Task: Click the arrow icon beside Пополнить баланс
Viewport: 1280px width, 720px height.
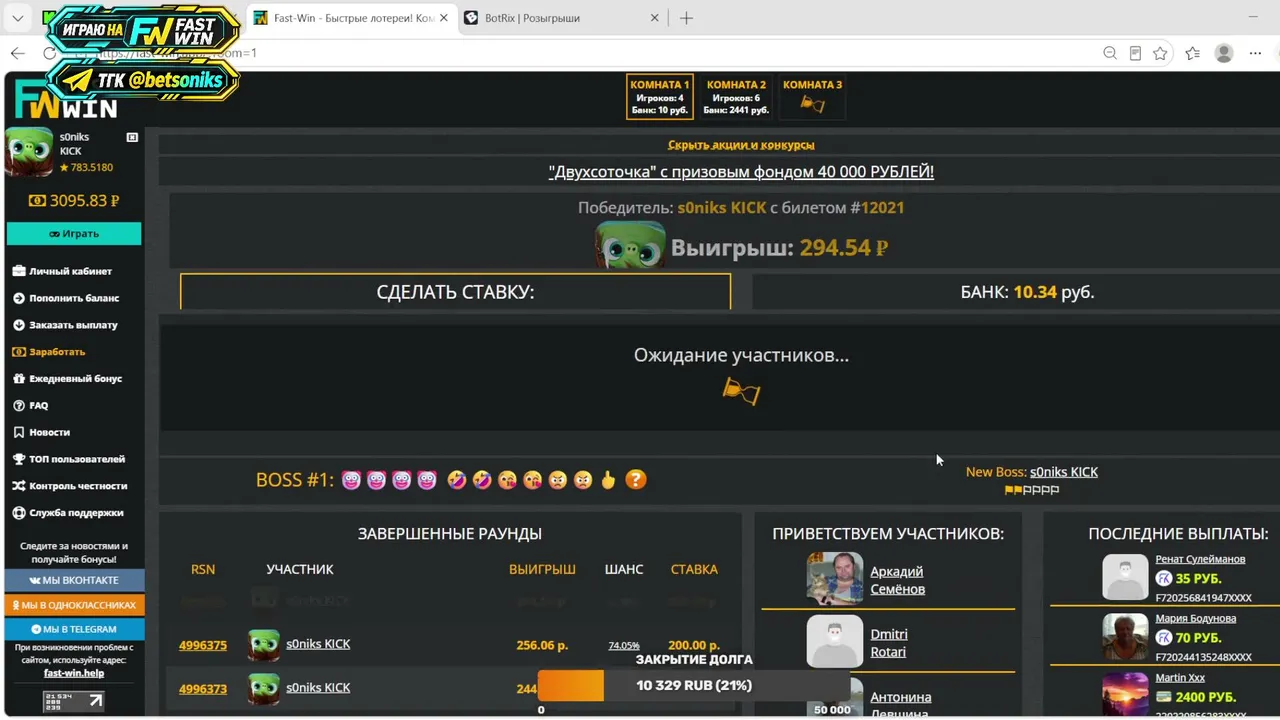Action: (19, 298)
